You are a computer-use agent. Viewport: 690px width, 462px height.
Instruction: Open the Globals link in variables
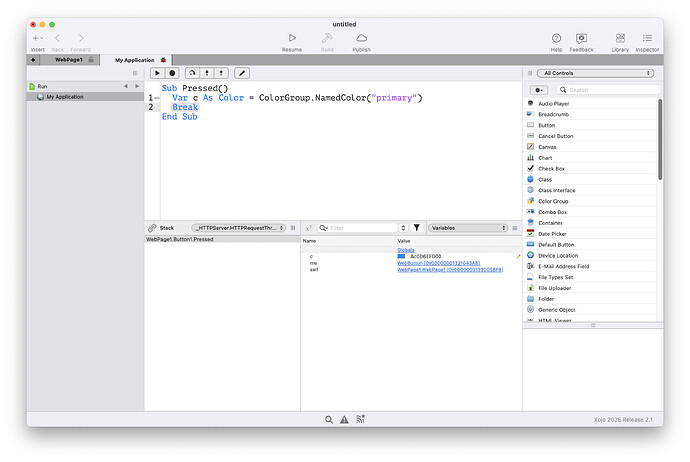coord(406,250)
